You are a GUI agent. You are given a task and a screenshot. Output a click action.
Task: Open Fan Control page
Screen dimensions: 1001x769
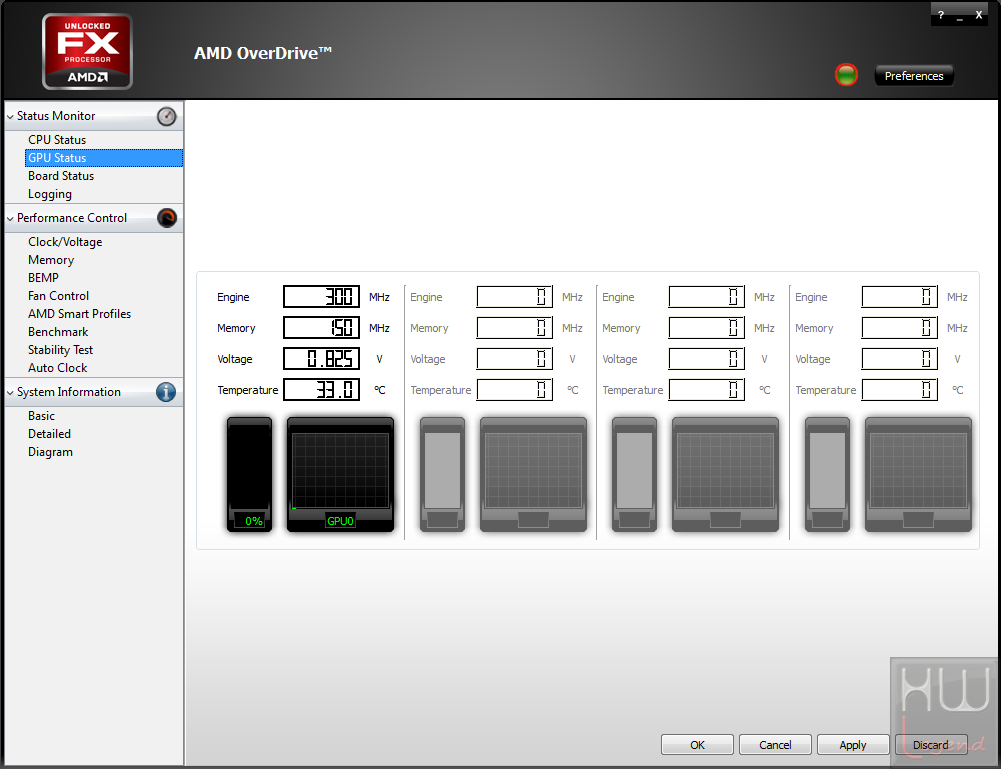click(58, 295)
